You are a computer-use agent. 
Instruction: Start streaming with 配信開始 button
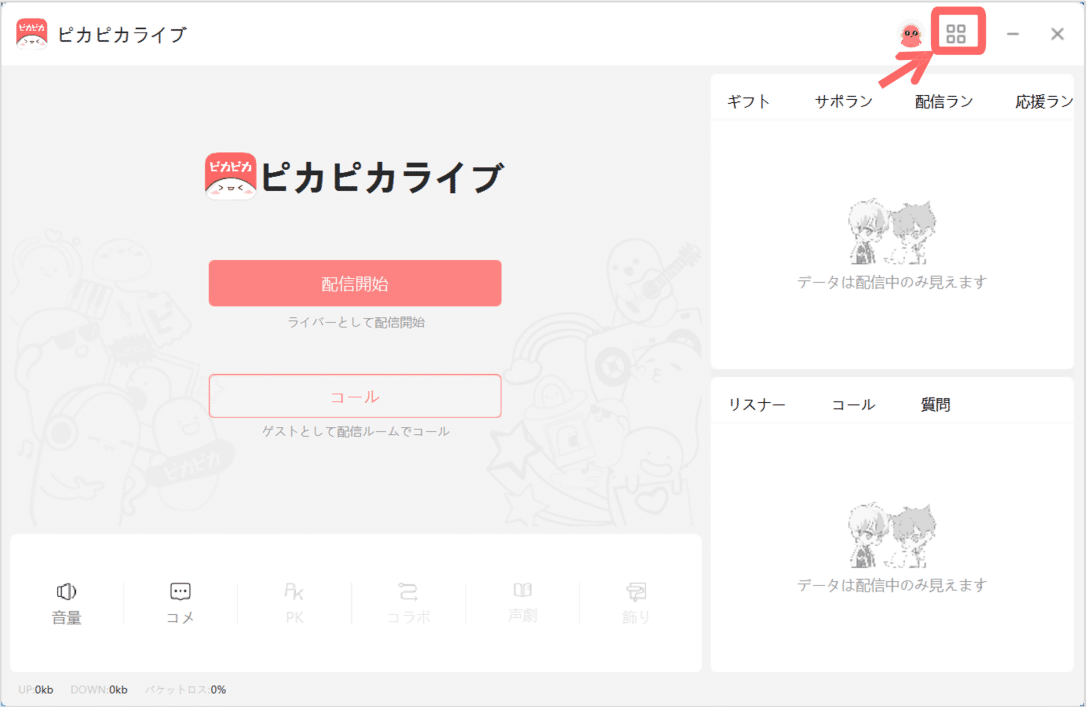[355, 283]
